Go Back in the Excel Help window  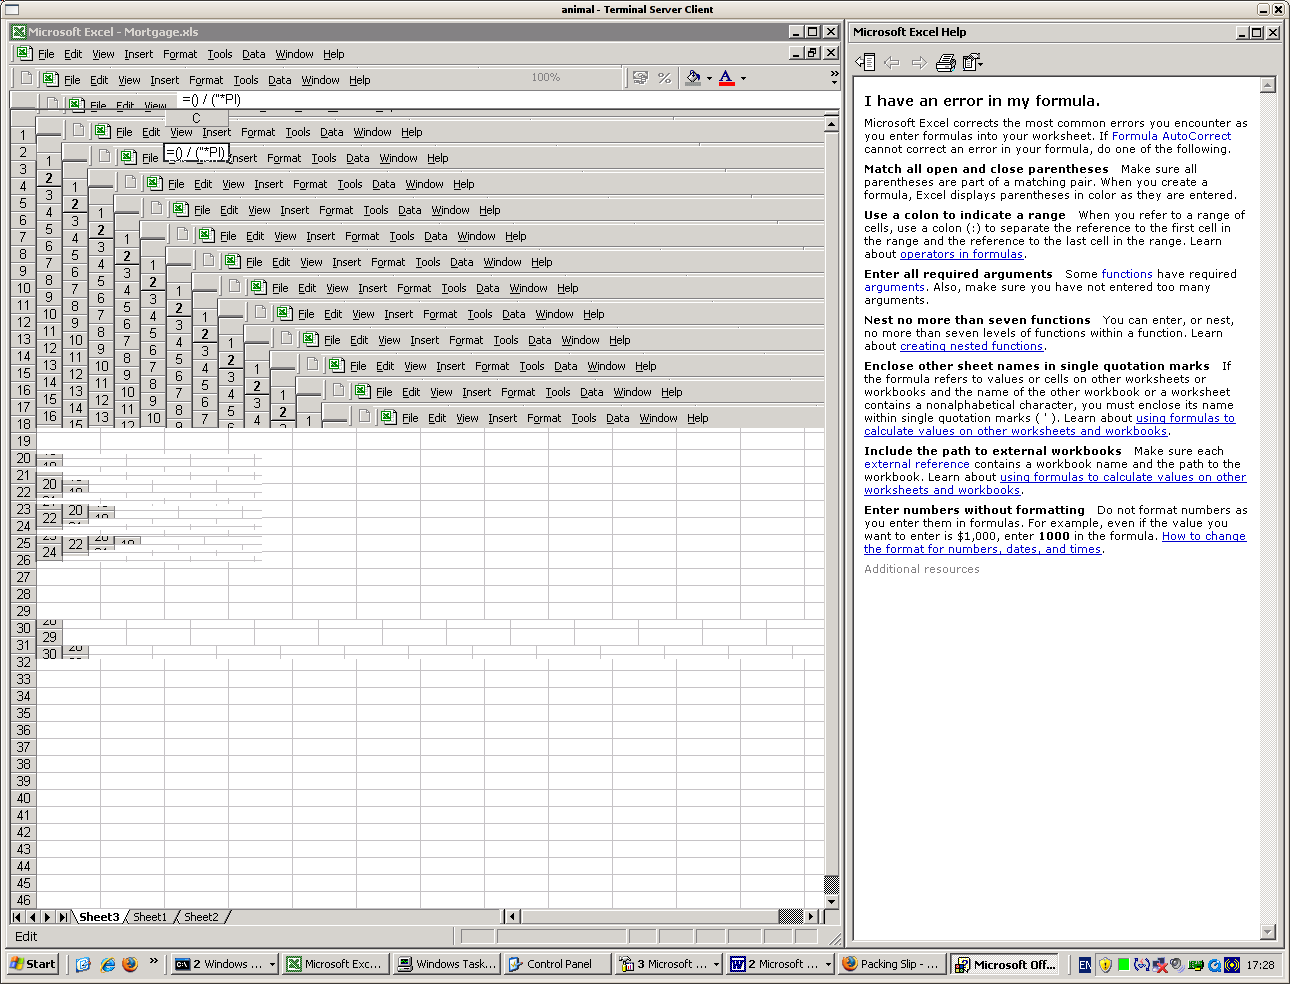tap(892, 63)
